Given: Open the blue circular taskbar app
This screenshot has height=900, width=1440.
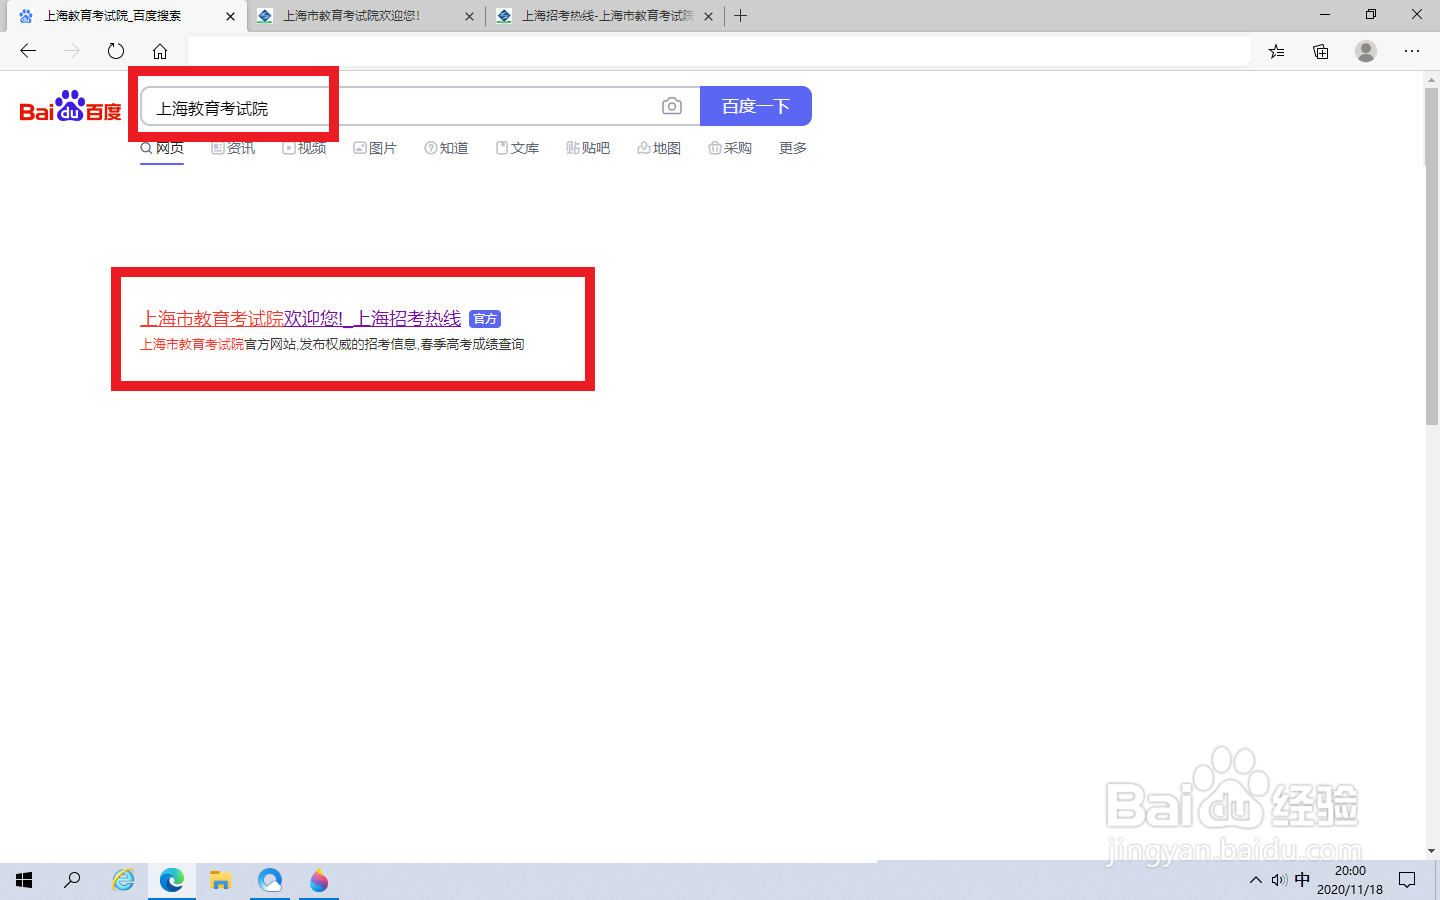Looking at the screenshot, I should point(270,880).
